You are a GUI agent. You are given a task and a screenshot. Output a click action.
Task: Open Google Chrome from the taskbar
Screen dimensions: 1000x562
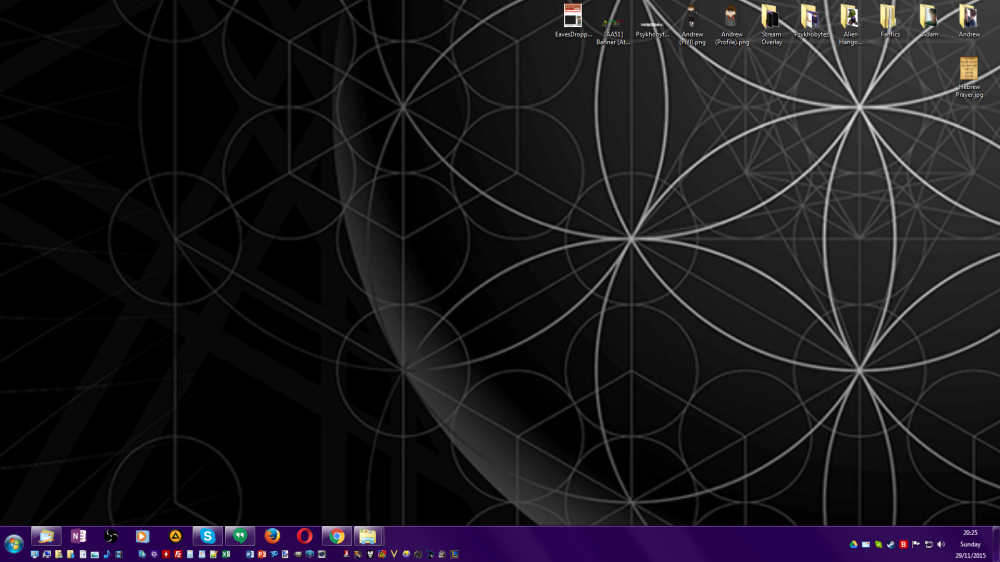[337, 536]
